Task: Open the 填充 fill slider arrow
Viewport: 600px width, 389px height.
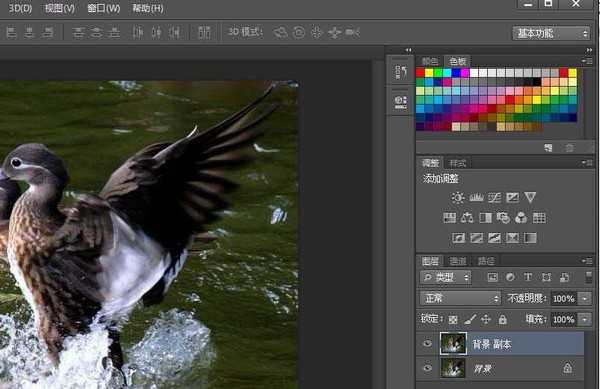Action: (585, 319)
